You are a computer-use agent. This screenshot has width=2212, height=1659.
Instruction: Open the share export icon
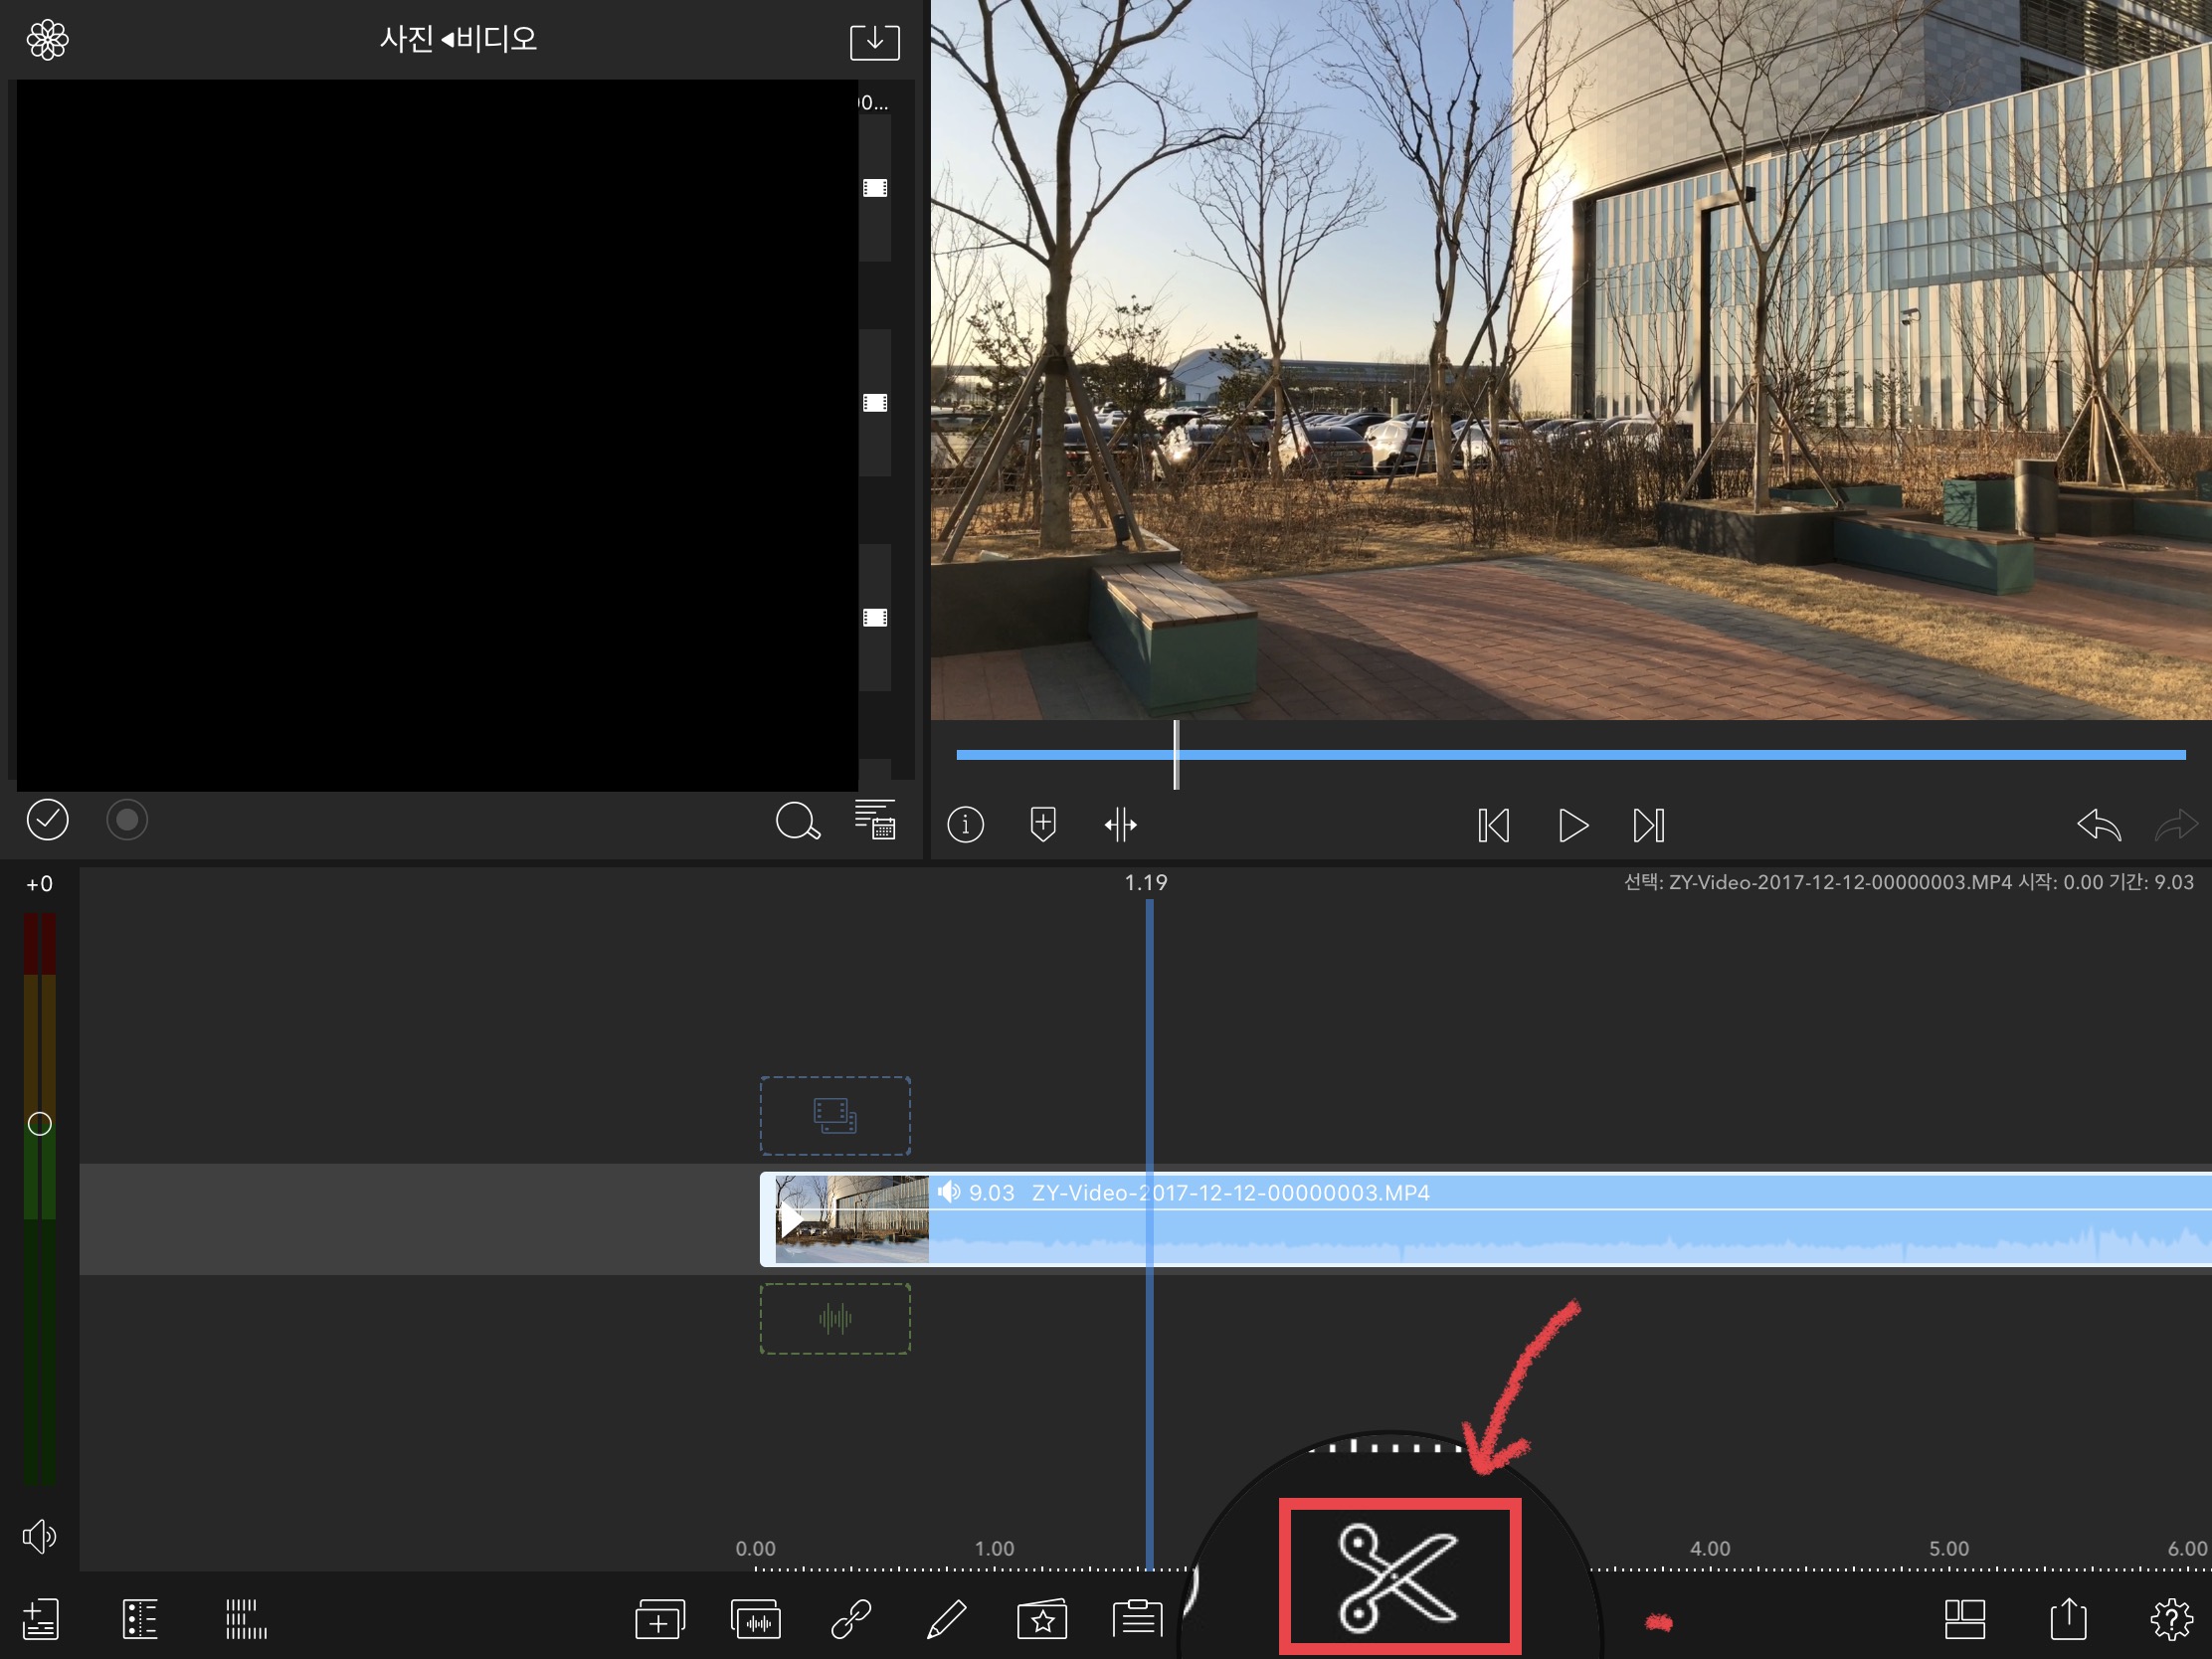[2068, 1619]
